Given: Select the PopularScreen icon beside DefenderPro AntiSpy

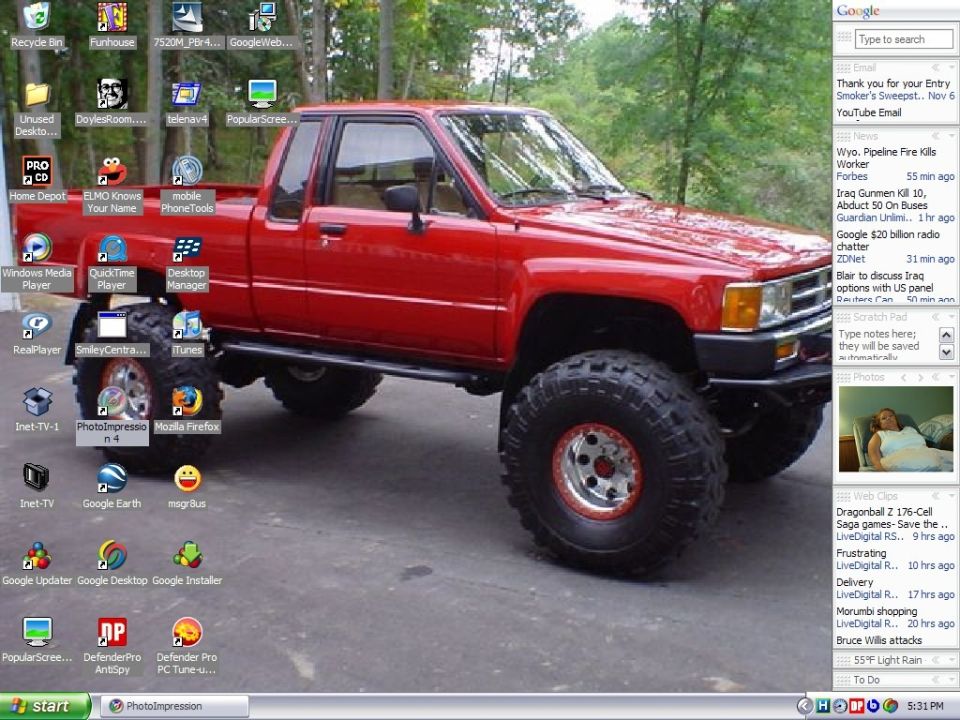Looking at the screenshot, I should point(37,640).
